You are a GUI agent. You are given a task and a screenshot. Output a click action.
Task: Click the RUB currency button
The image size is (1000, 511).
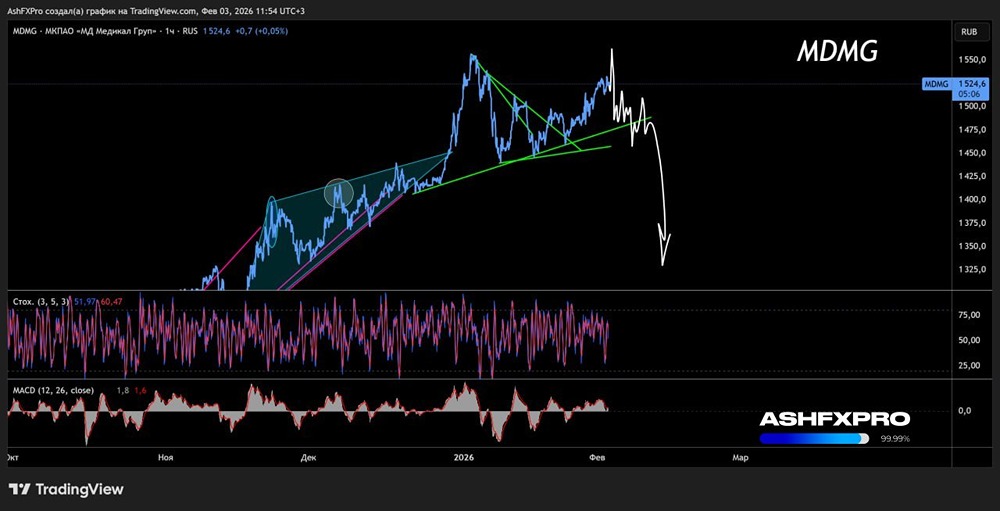point(970,32)
